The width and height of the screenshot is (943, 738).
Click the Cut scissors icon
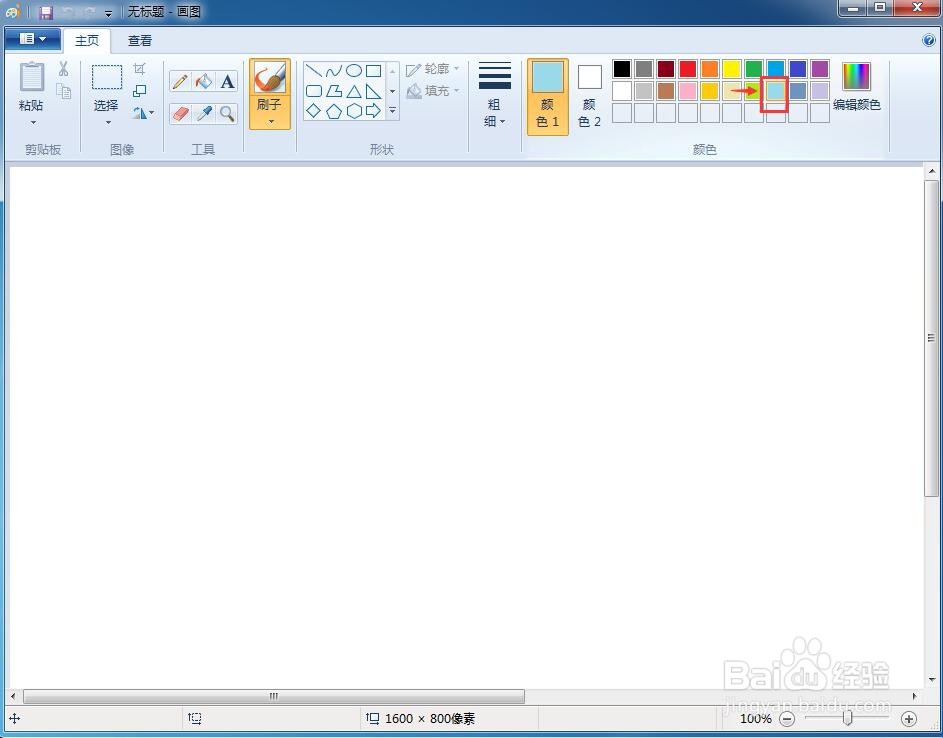[x=63, y=69]
